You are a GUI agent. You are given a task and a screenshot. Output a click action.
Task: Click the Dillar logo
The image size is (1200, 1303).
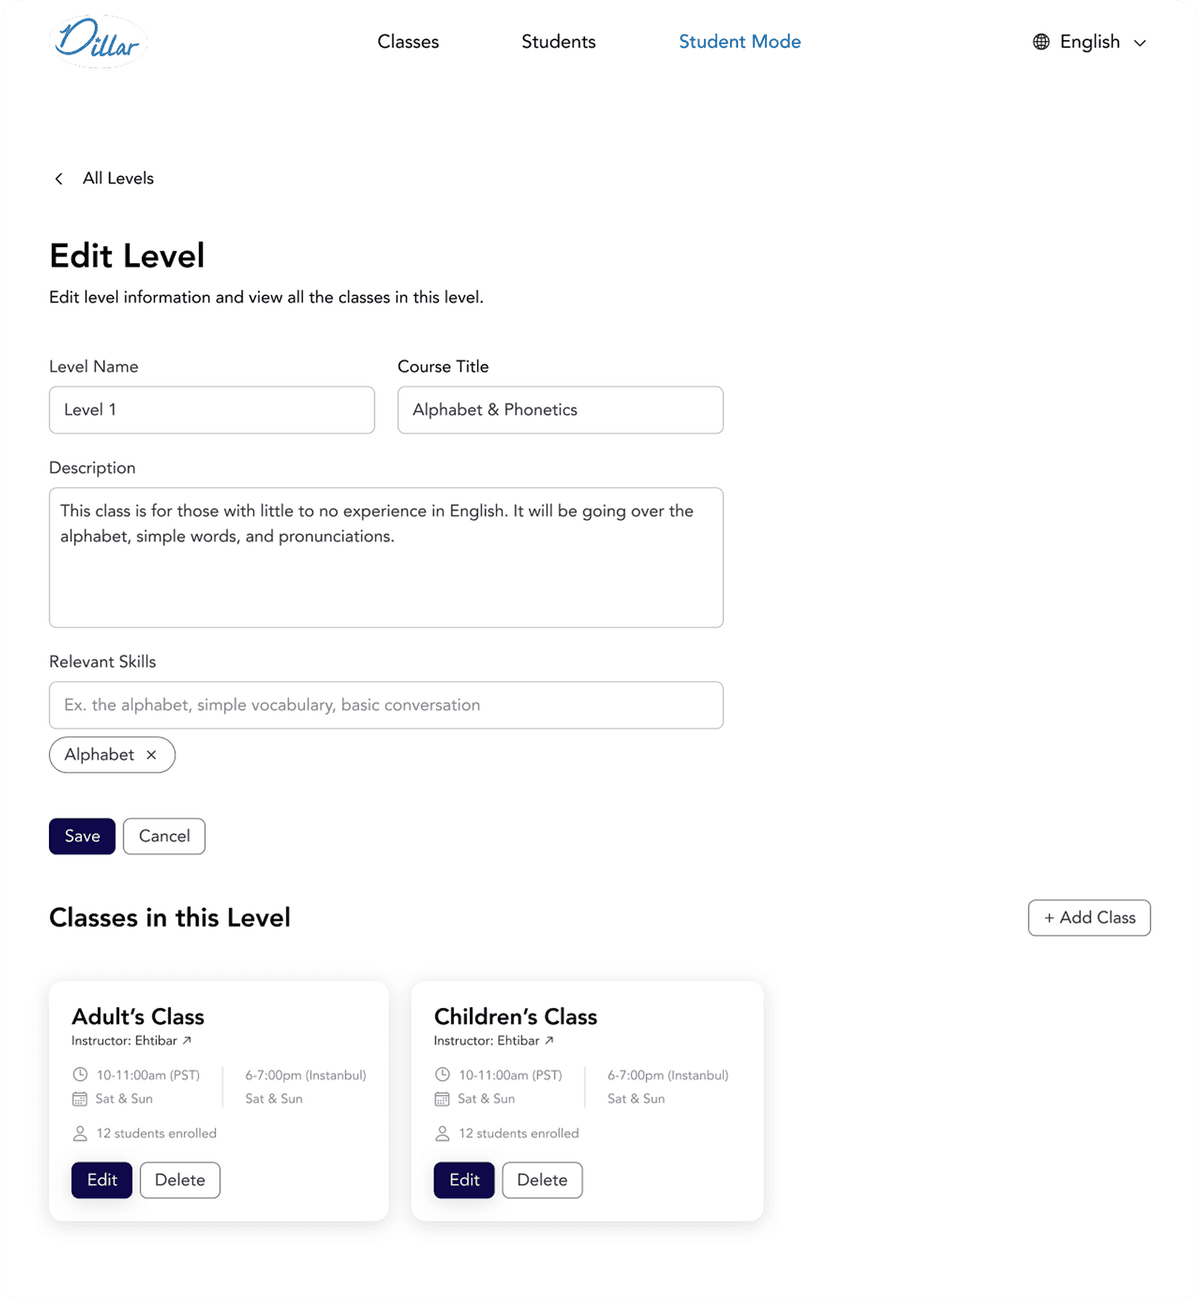(x=98, y=42)
